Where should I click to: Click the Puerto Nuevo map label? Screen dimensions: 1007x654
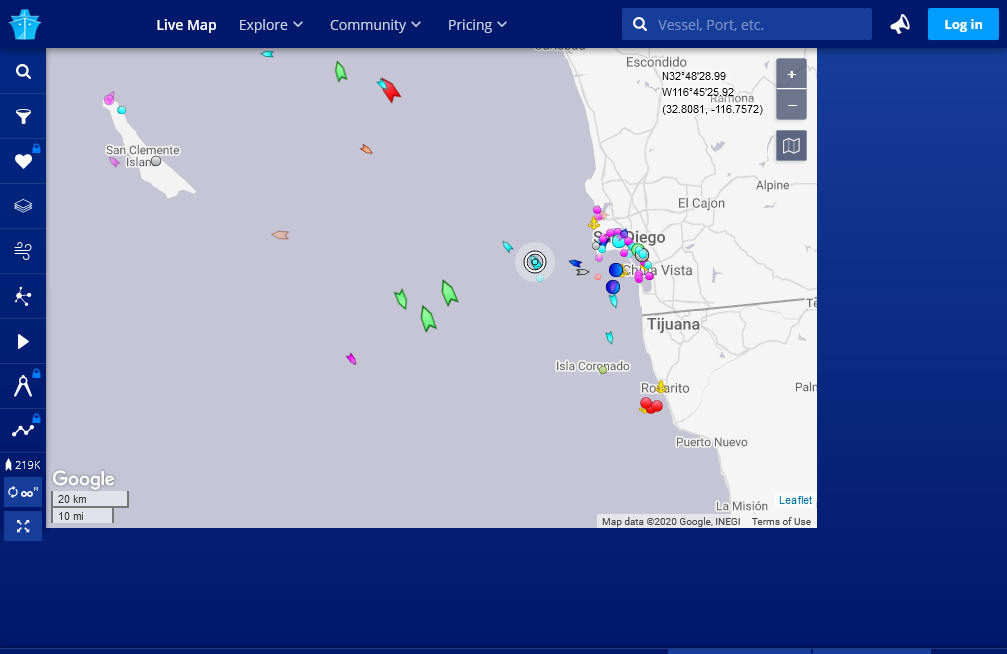(x=712, y=442)
